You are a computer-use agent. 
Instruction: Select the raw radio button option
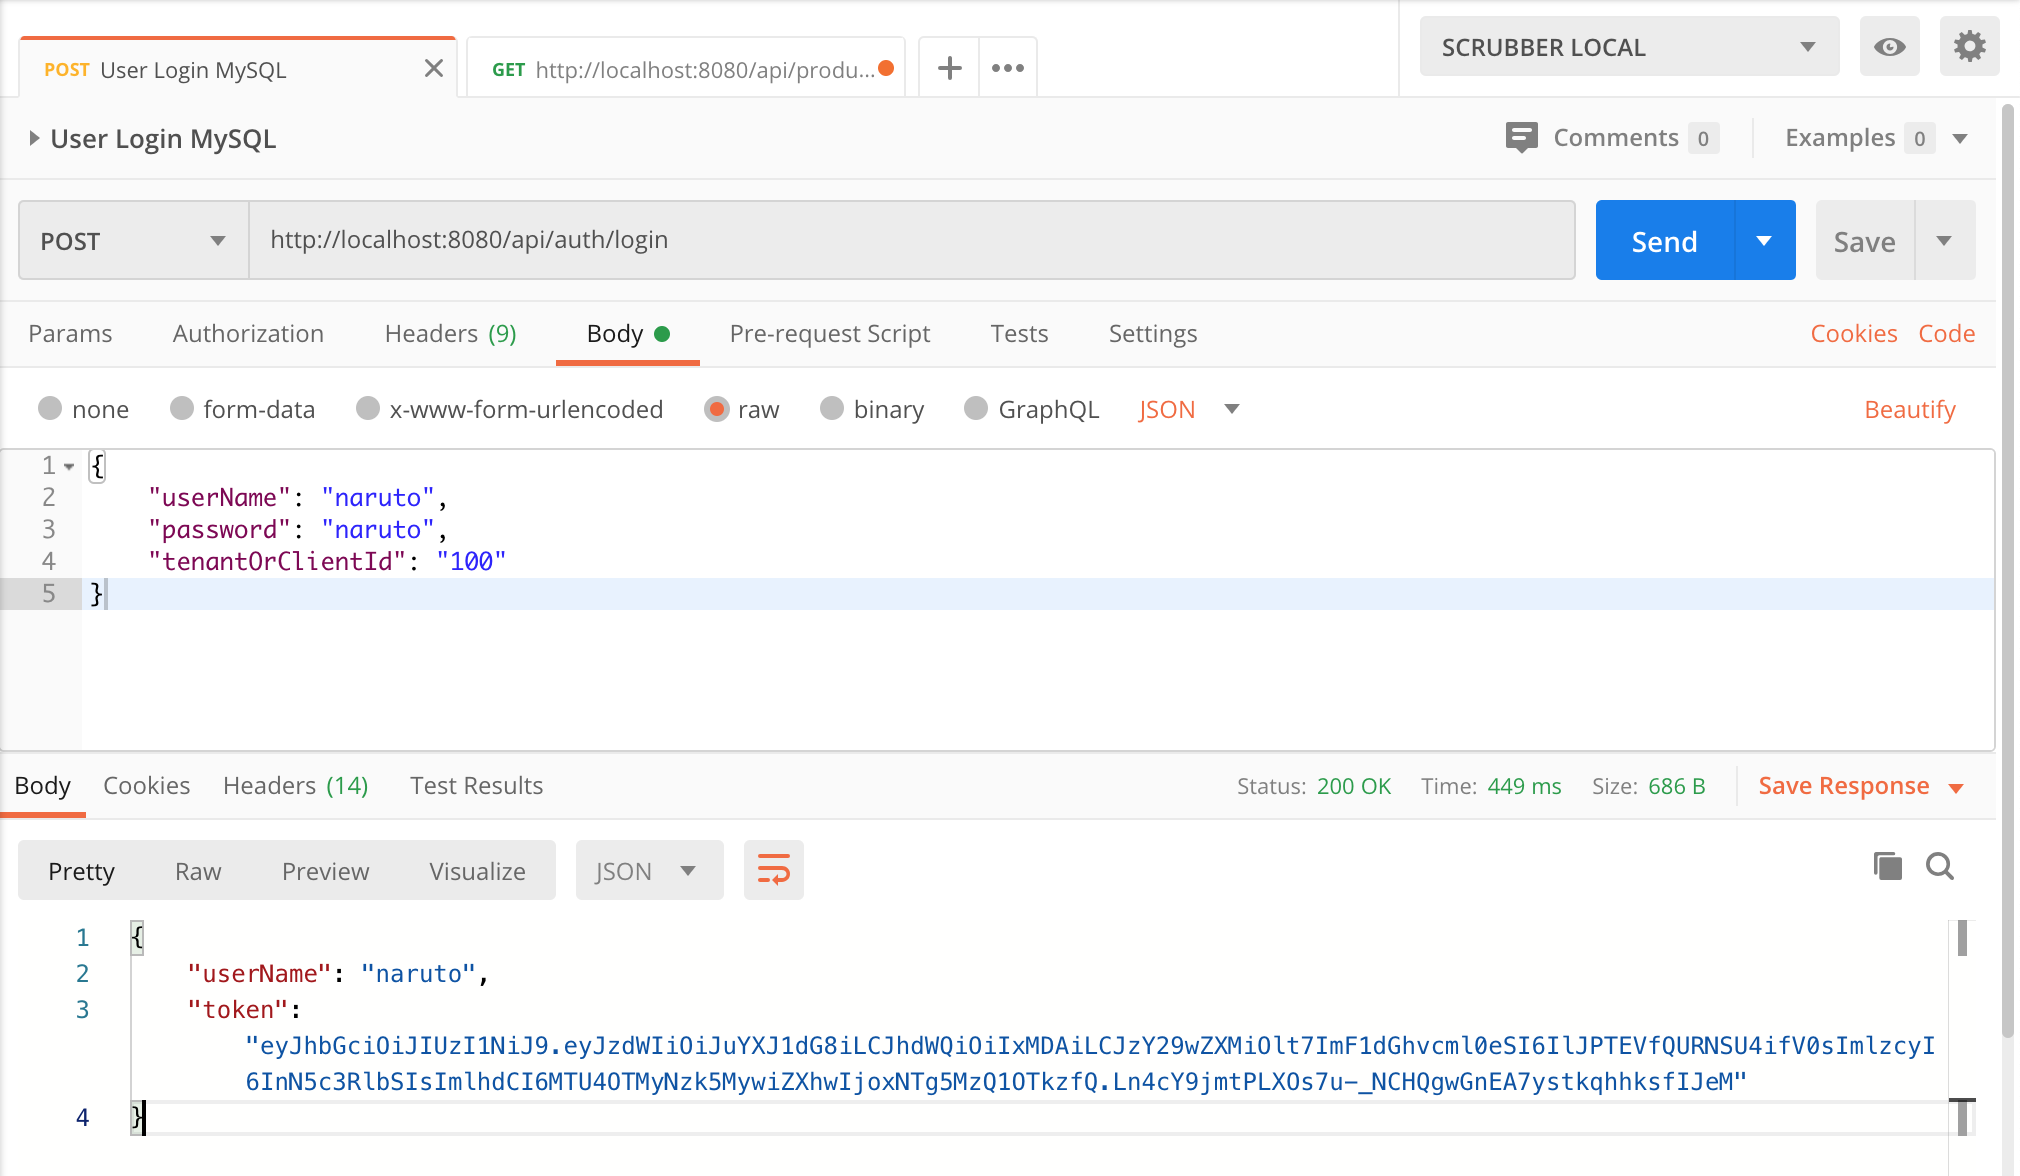715,409
